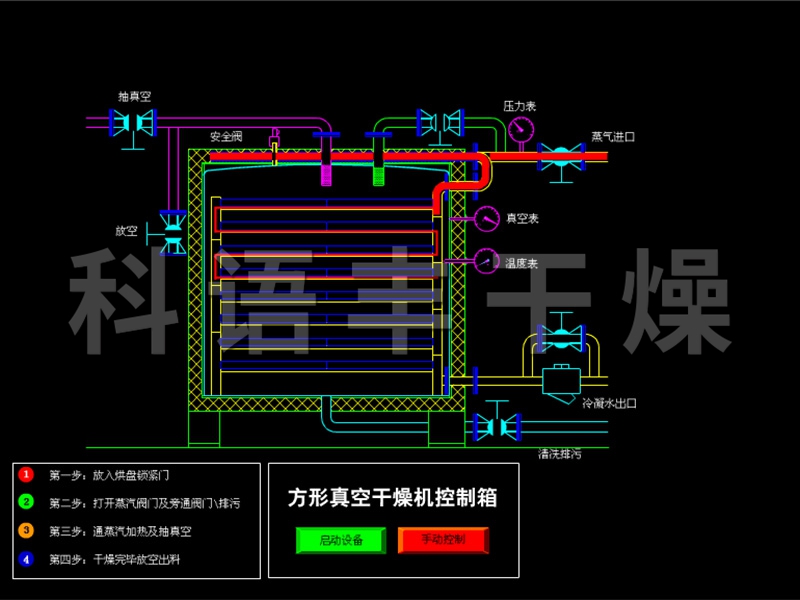Select step 1 red circle icon
The height and width of the screenshot is (600, 800).
pos(26,474)
